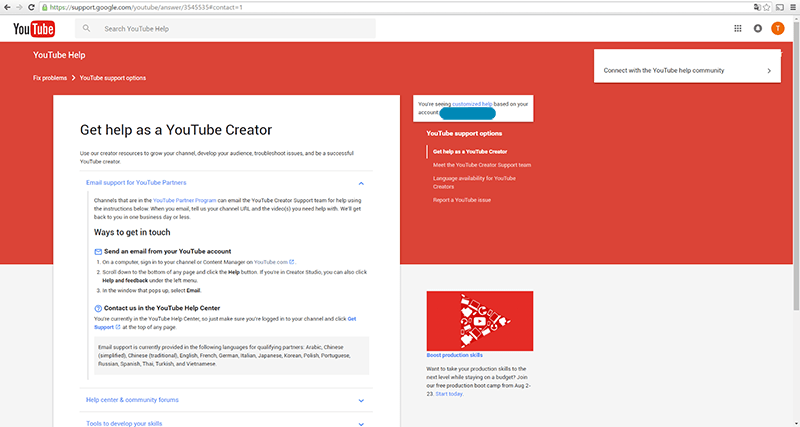
Task: Select Report a YouTube issue
Action: pyautogui.click(x=462, y=200)
